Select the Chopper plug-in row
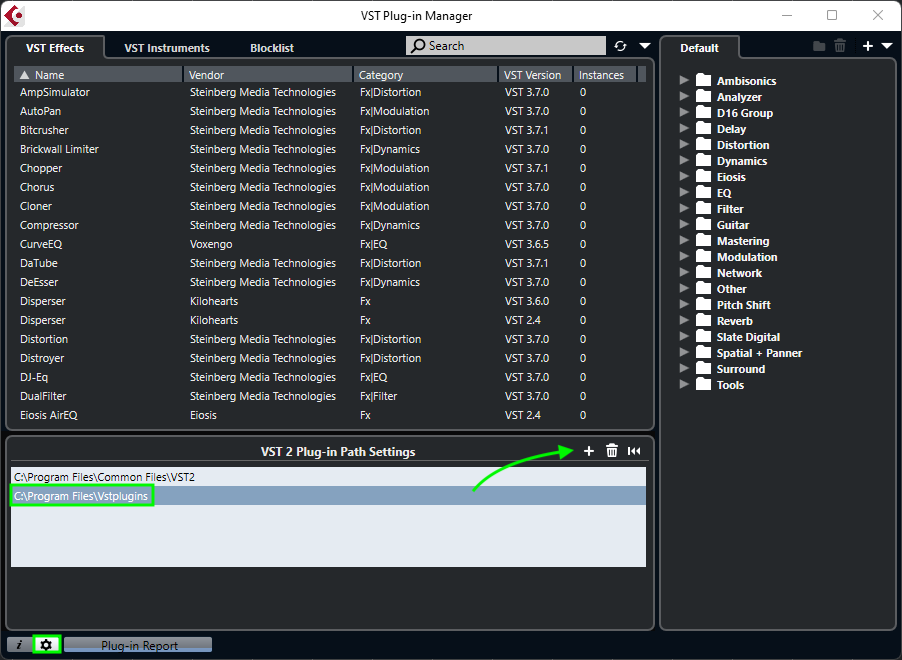Screen dimensions: 902x660 pos(330,168)
